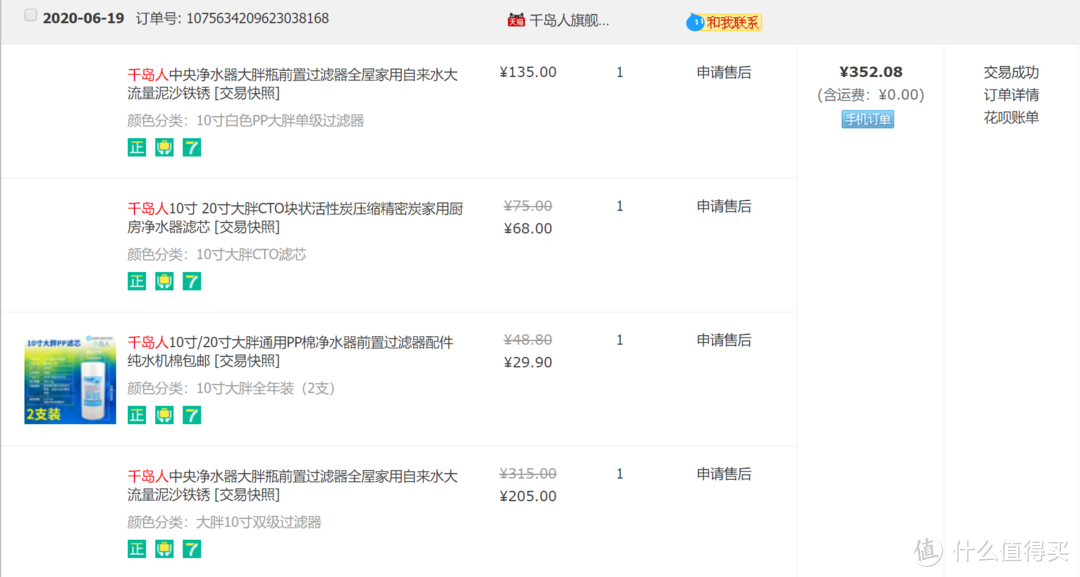Click the yellow shield icon on the ¥205.00 item
Viewport: 1080px width, 577px height.
(x=165, y=549)
